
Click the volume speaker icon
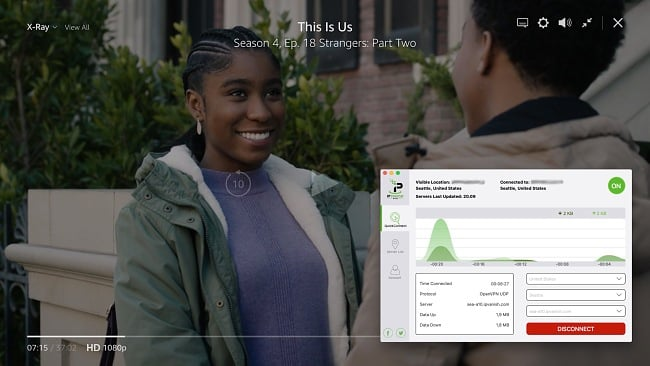(x=565, y=23)
